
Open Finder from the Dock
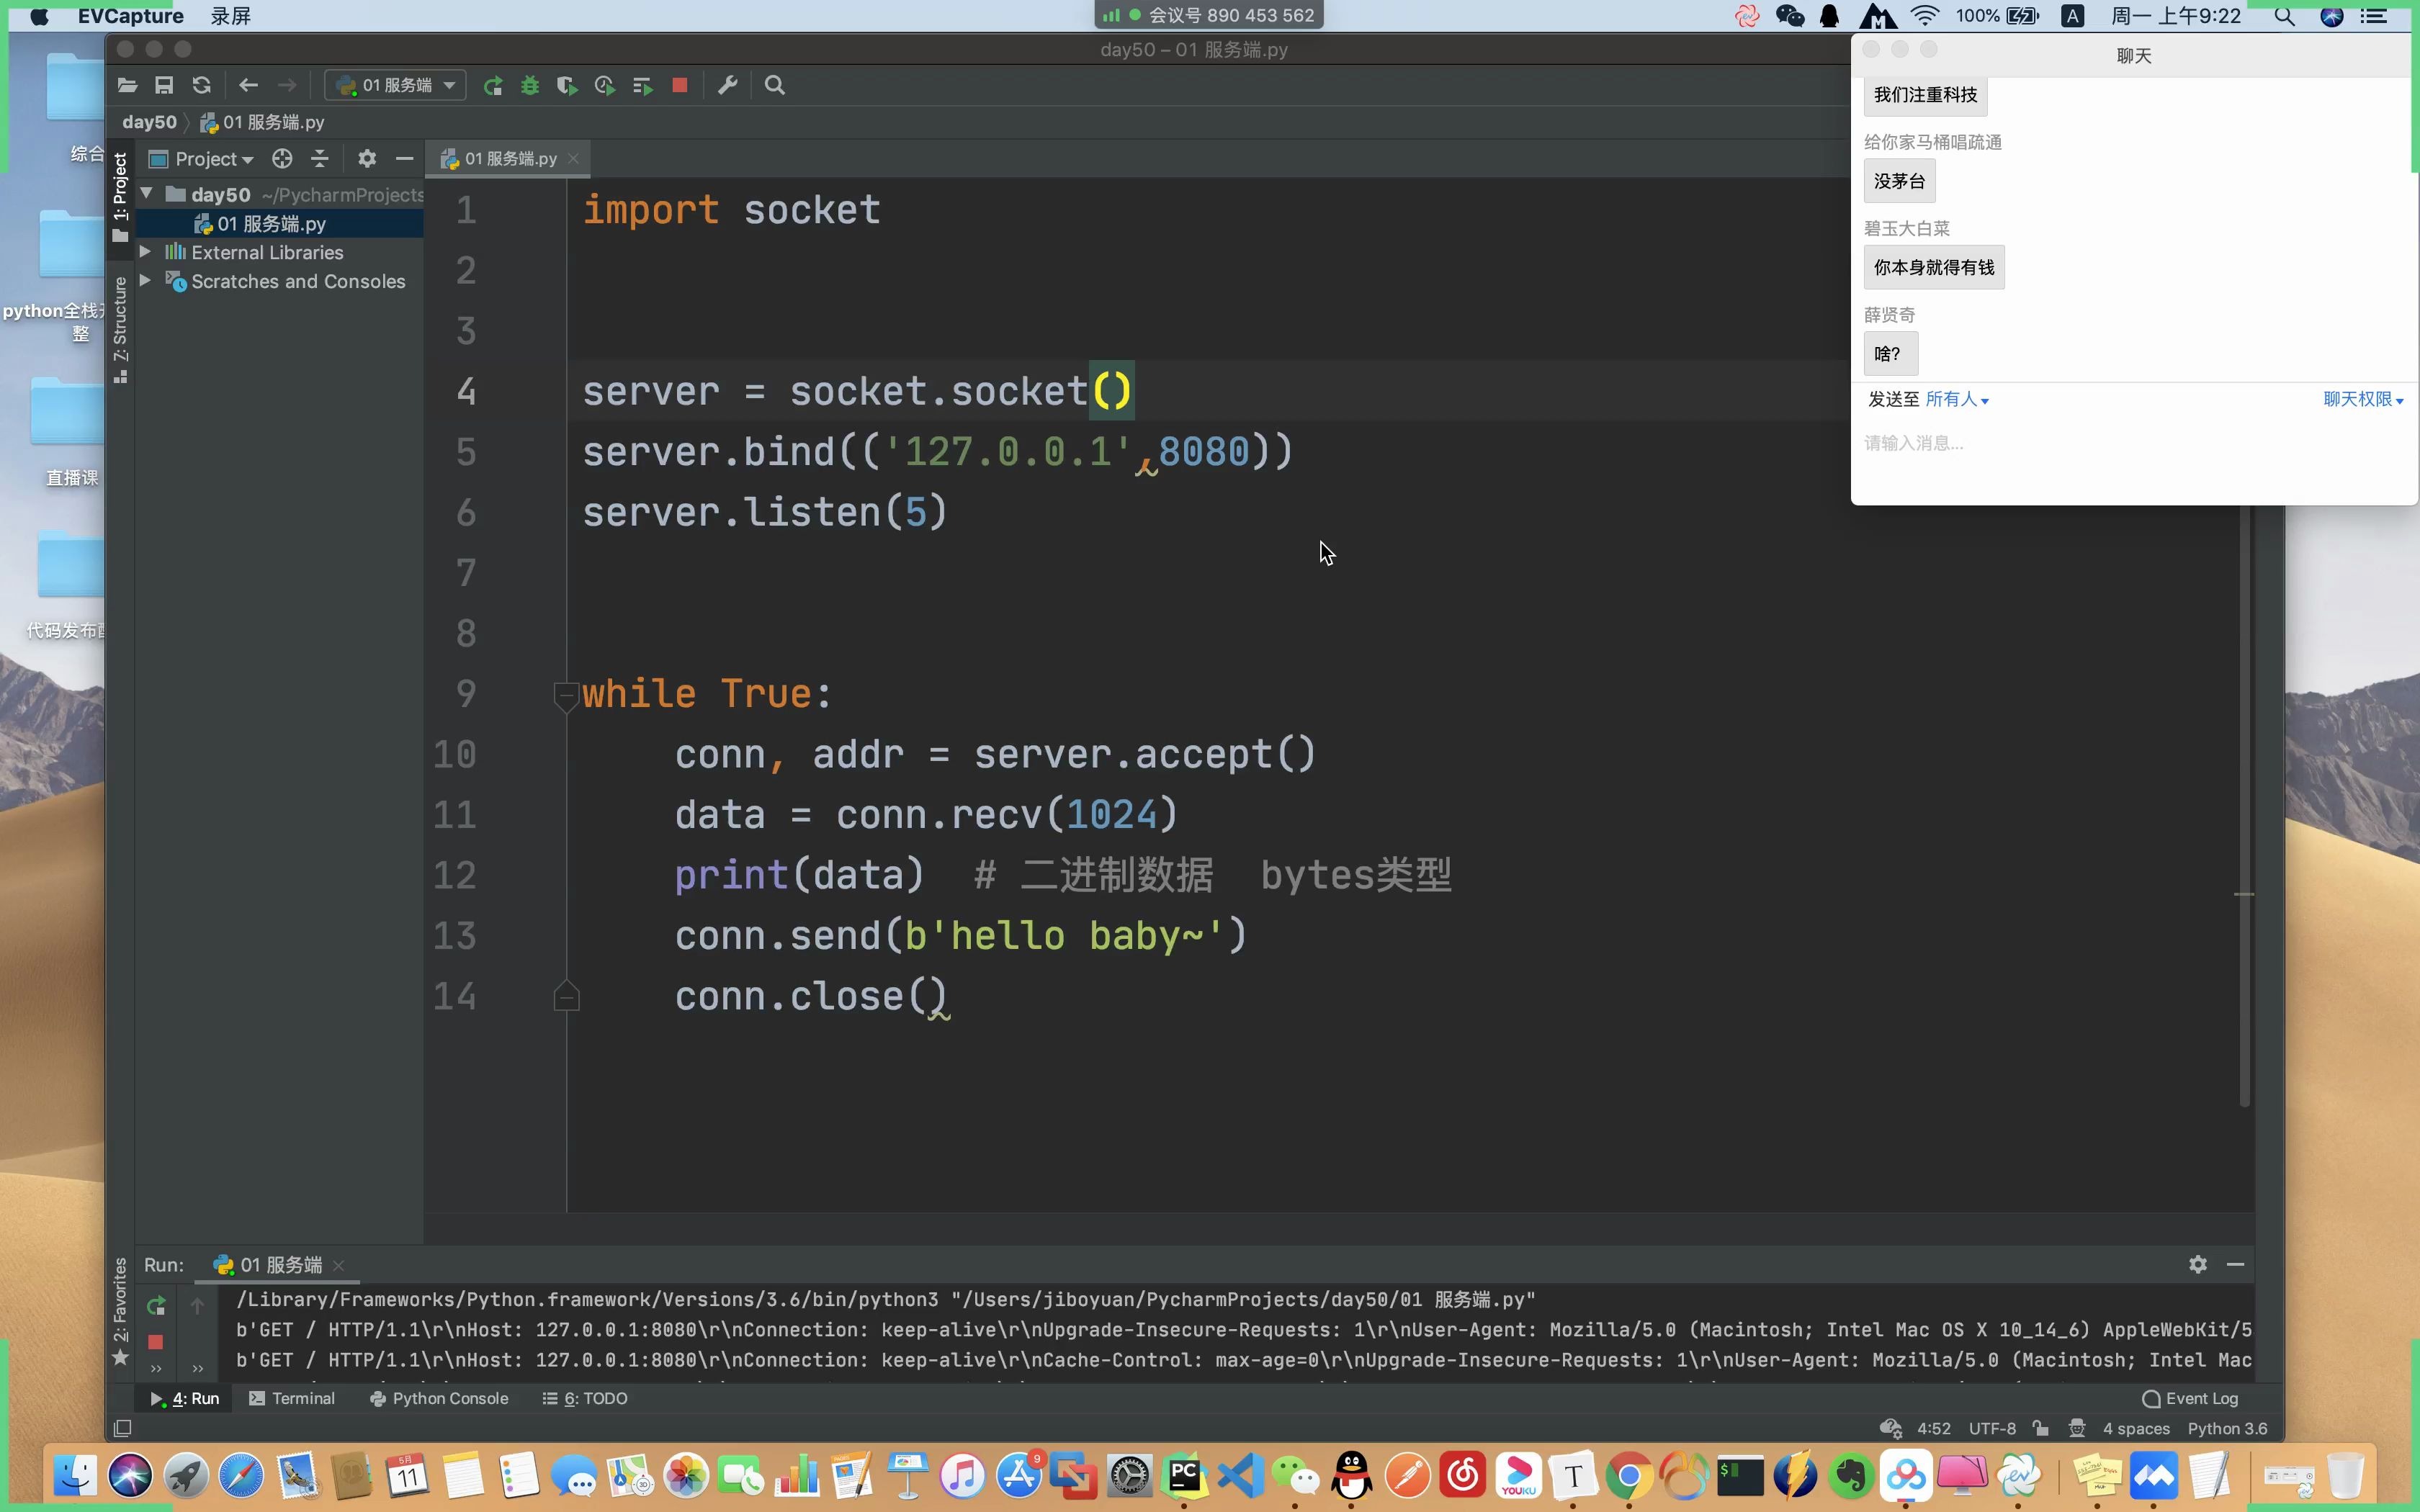pos(74,1476)
